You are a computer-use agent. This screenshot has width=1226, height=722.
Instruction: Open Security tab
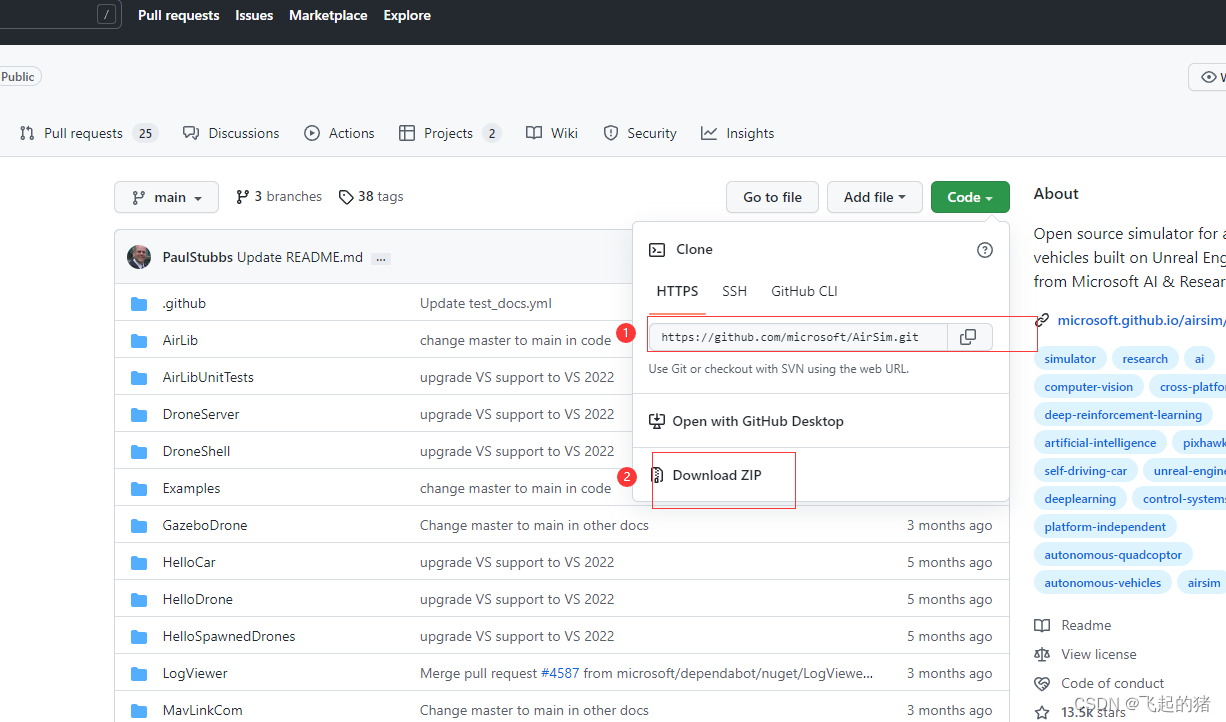(640, 133)
